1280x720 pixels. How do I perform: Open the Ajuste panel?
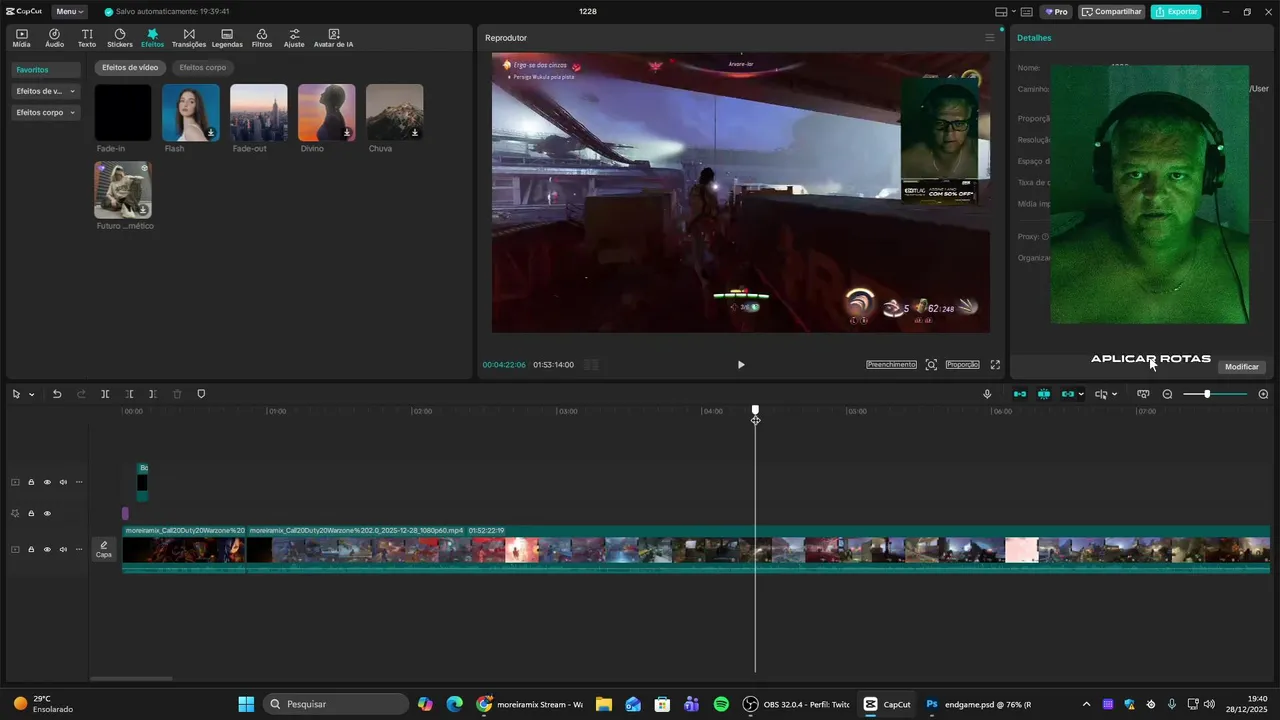click(x=294, y=38)
